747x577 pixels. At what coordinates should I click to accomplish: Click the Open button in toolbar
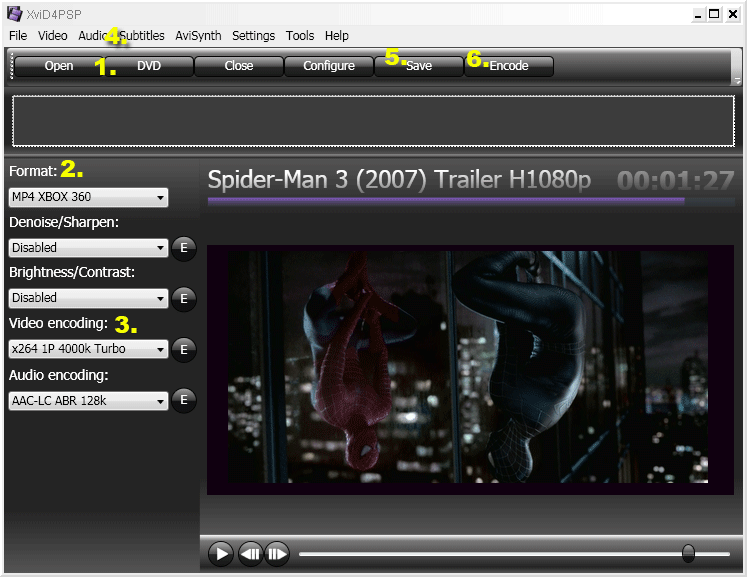59,66
